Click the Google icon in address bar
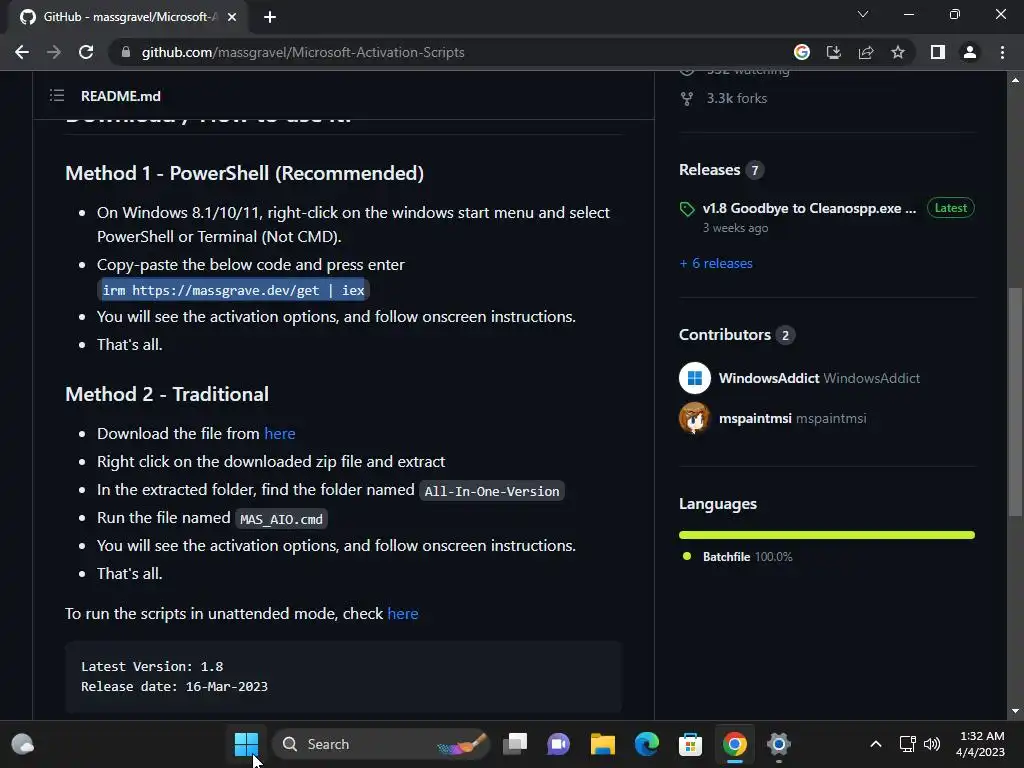Image resolution: width=1024 pixels, height=768 pixels. (801, 52)
